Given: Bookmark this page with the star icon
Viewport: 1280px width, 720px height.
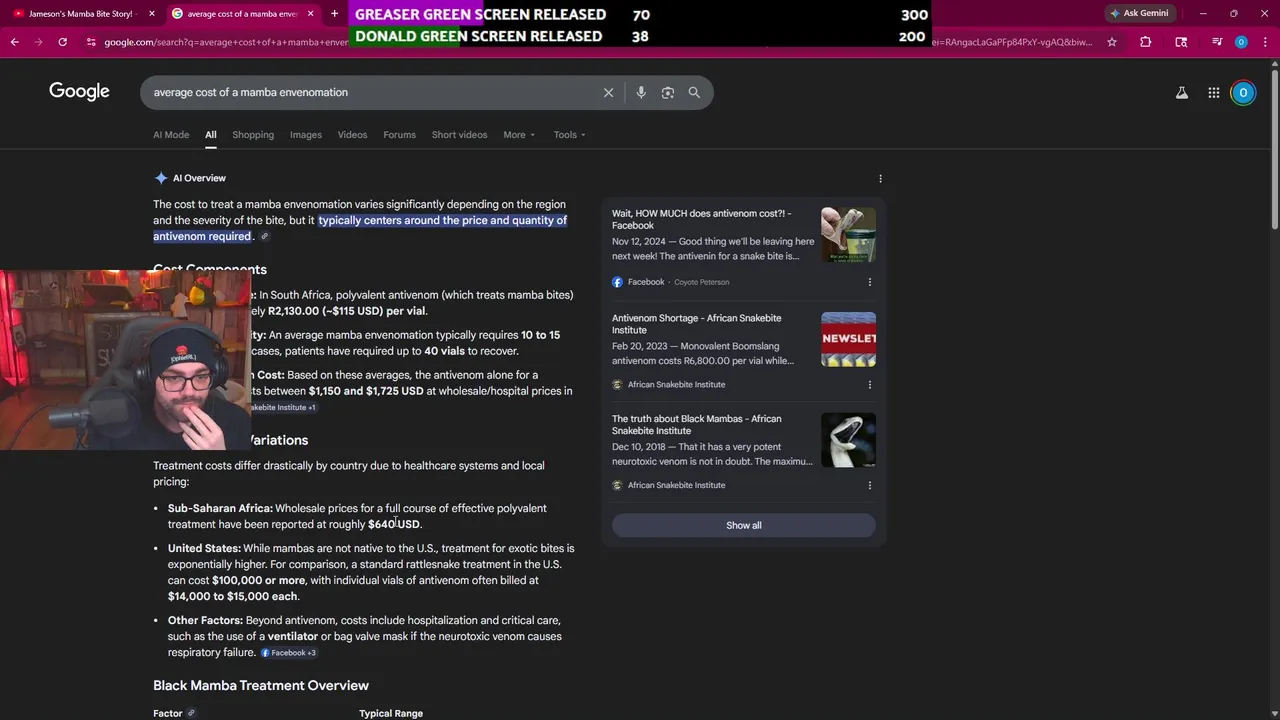Looking at the screenshot, I should point(1111,42).
